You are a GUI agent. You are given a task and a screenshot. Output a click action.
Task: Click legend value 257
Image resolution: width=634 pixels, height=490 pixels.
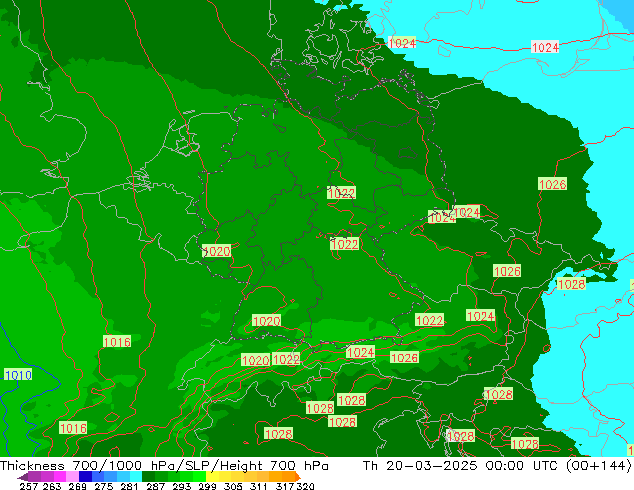28,486
